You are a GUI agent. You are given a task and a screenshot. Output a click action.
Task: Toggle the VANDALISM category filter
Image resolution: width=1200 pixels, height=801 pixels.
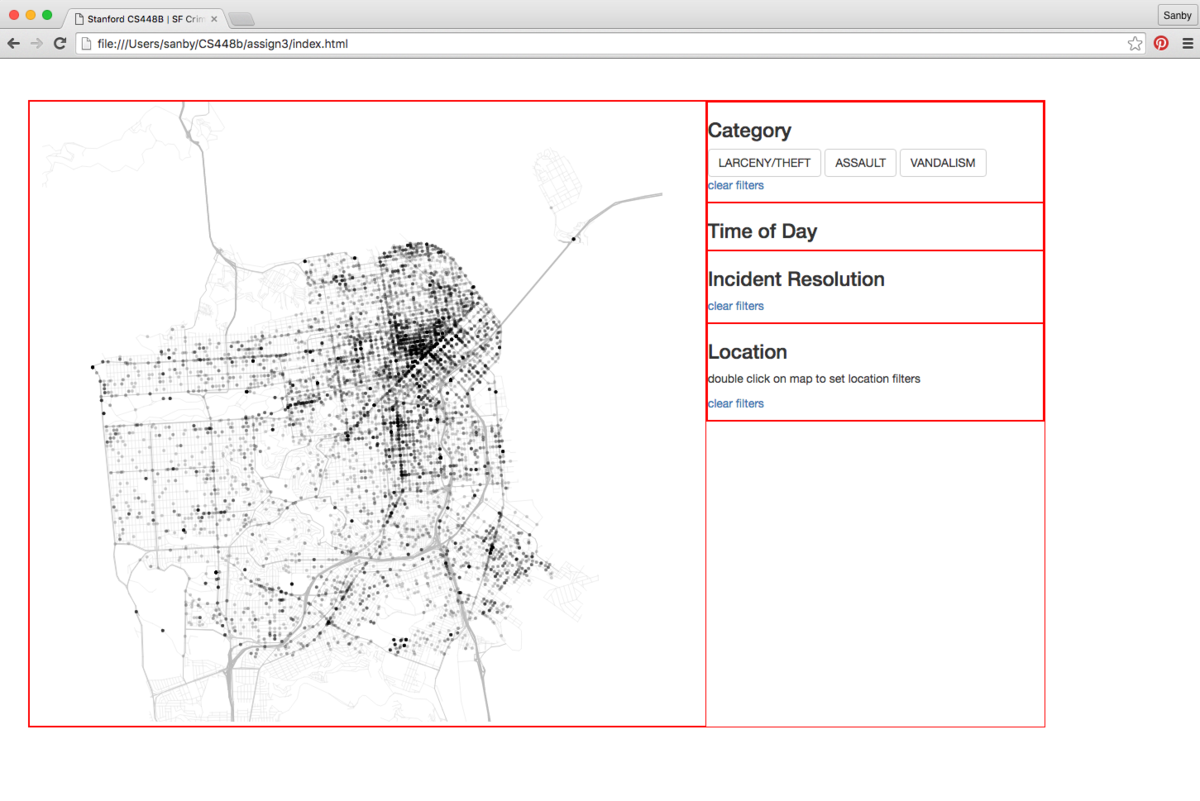[943, 163]
